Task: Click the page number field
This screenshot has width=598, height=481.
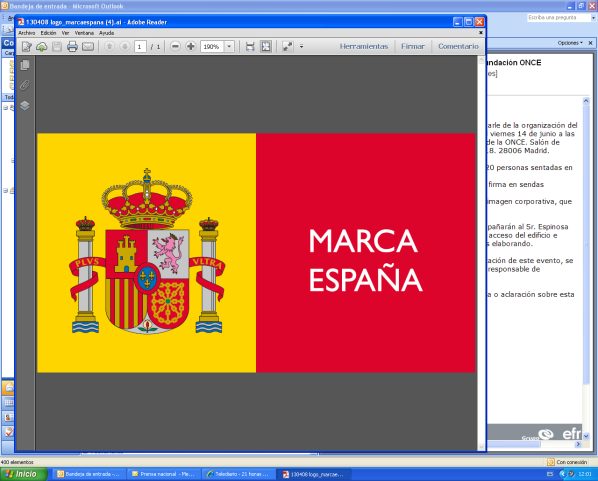Action: click(x=140, y=47)
